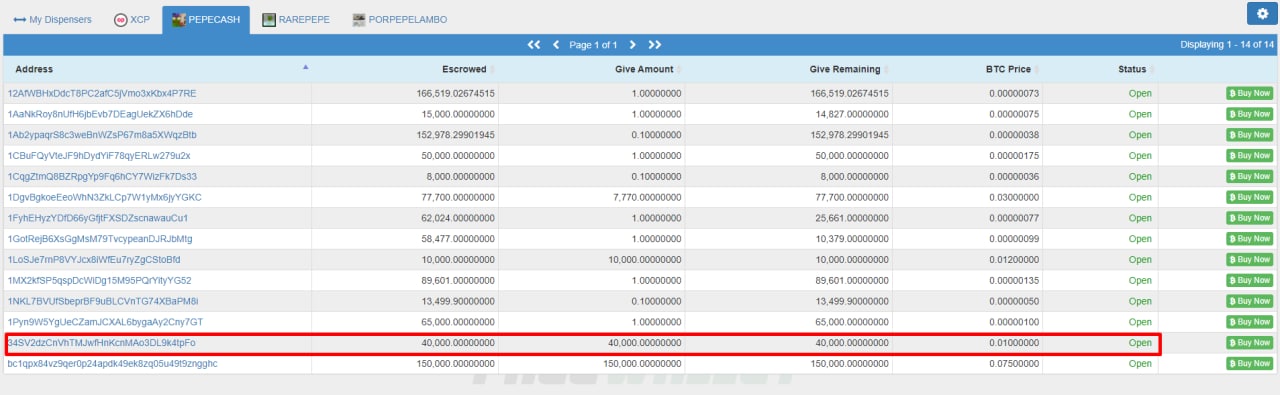Open address link starting 1CqgZtmQ8BZRpgYp9
This screenshot has height=395, width=1280.
point(102,176)
